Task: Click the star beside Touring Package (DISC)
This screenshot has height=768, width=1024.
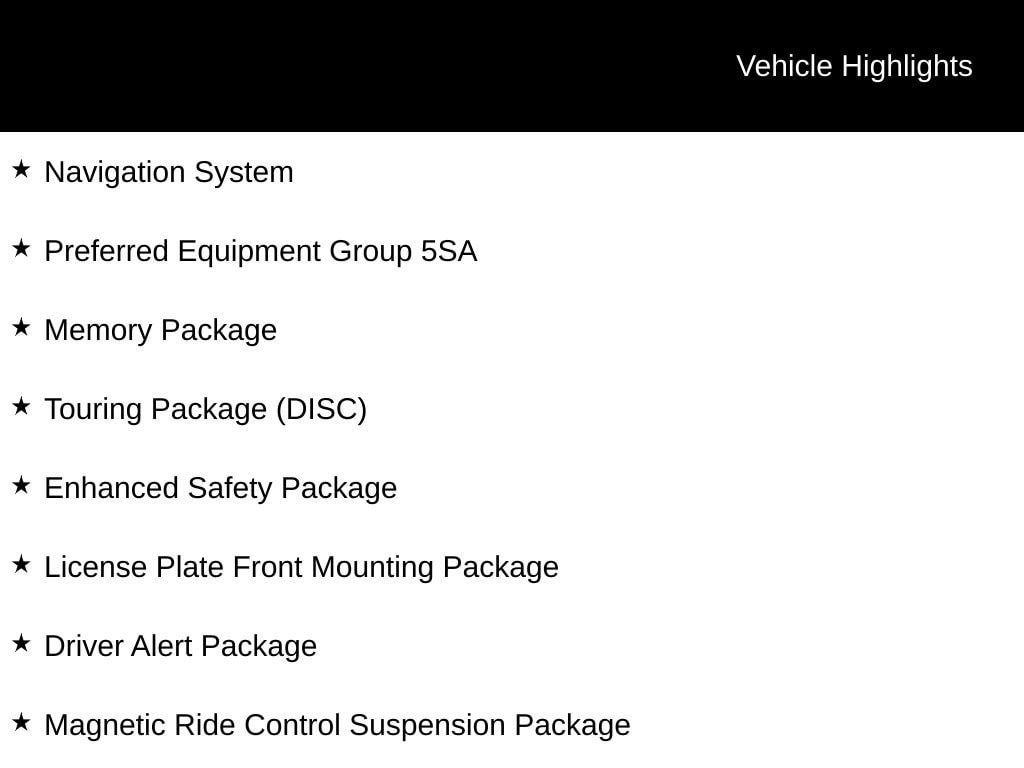Action: point(21,406)
